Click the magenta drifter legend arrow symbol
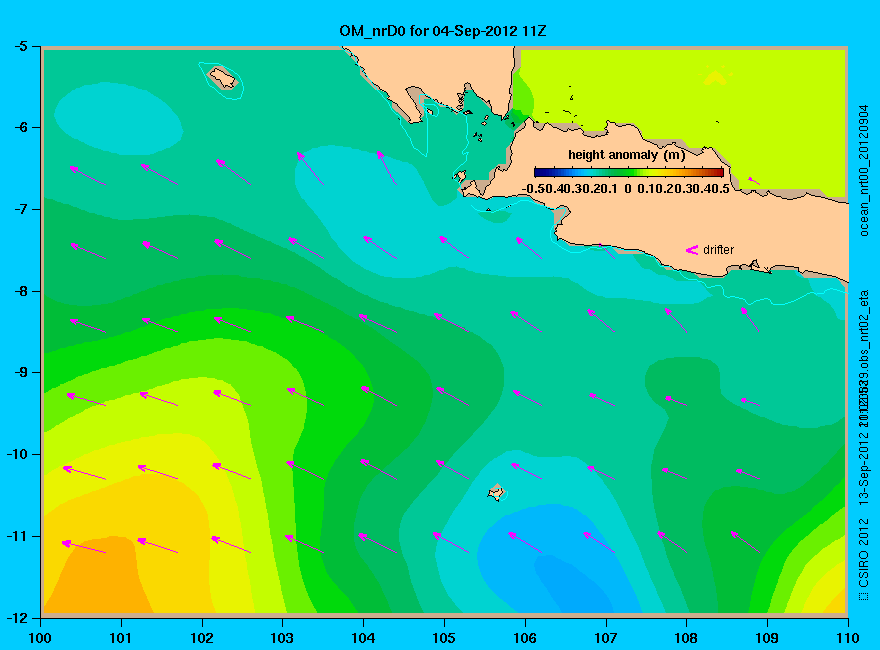The height and width of the screenshot is (650, 880). click(x=692, y=250)
